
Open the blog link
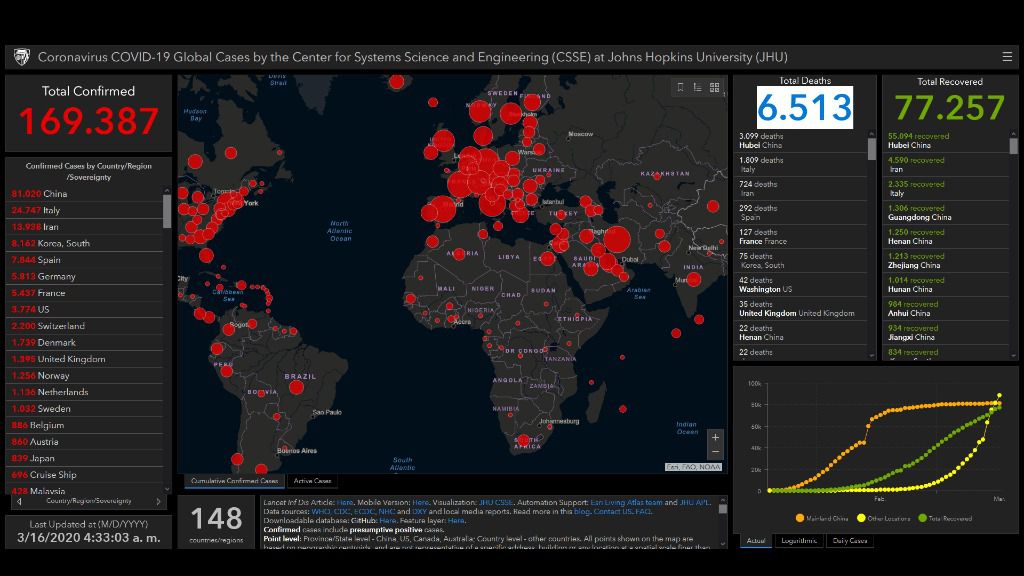(582, 511)
